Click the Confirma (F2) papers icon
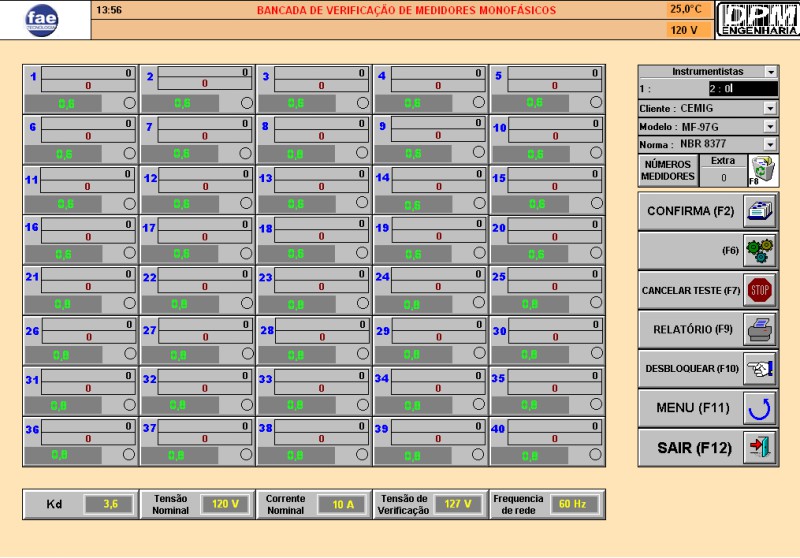This screenshot has height=558, width=800. (x=761, y=211)
